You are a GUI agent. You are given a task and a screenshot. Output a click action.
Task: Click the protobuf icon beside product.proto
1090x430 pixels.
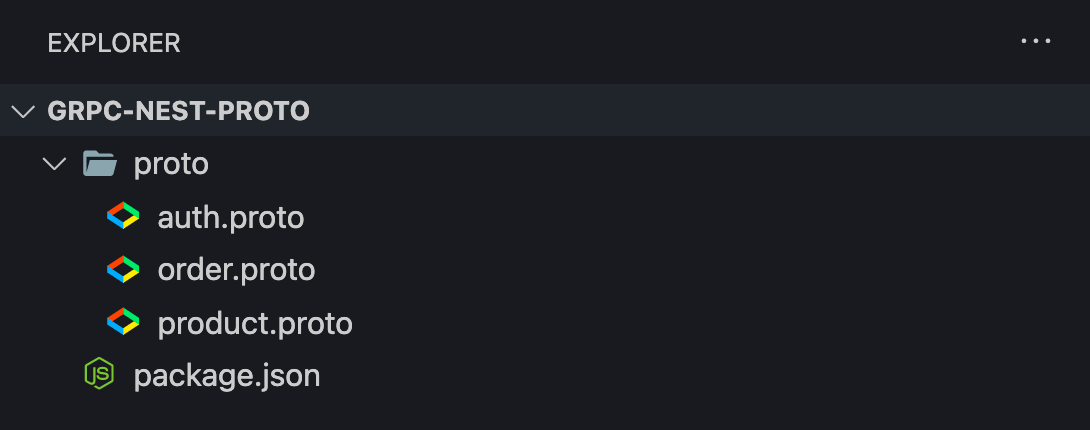(123, 322)
